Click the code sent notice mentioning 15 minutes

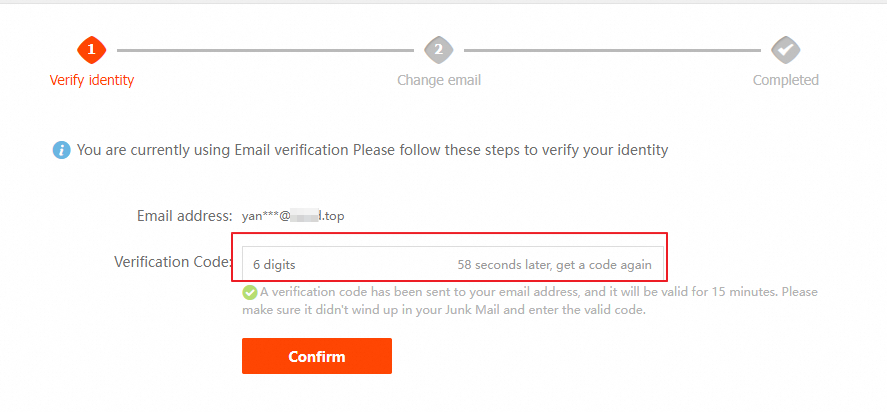pos(539,293)
